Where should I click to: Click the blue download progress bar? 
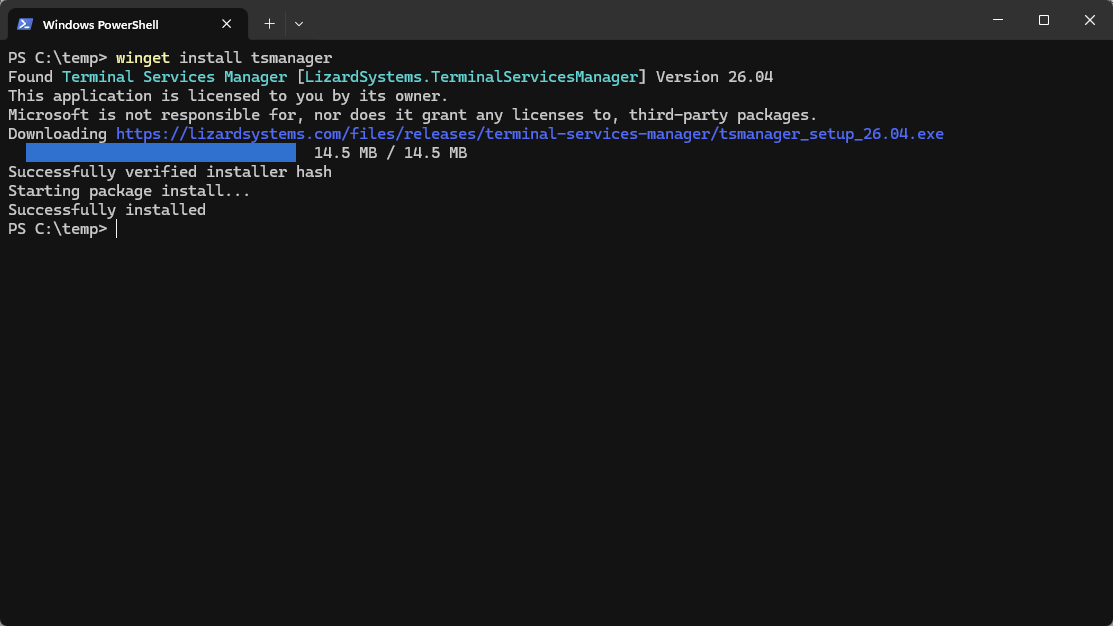(x=160, y=153)
